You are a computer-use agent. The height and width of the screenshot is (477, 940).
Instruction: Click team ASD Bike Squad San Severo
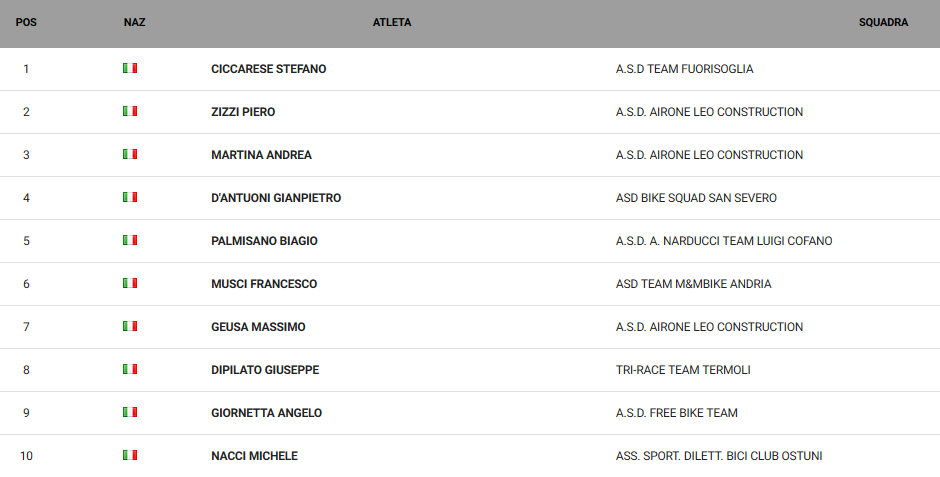click(x=696, y=198)
